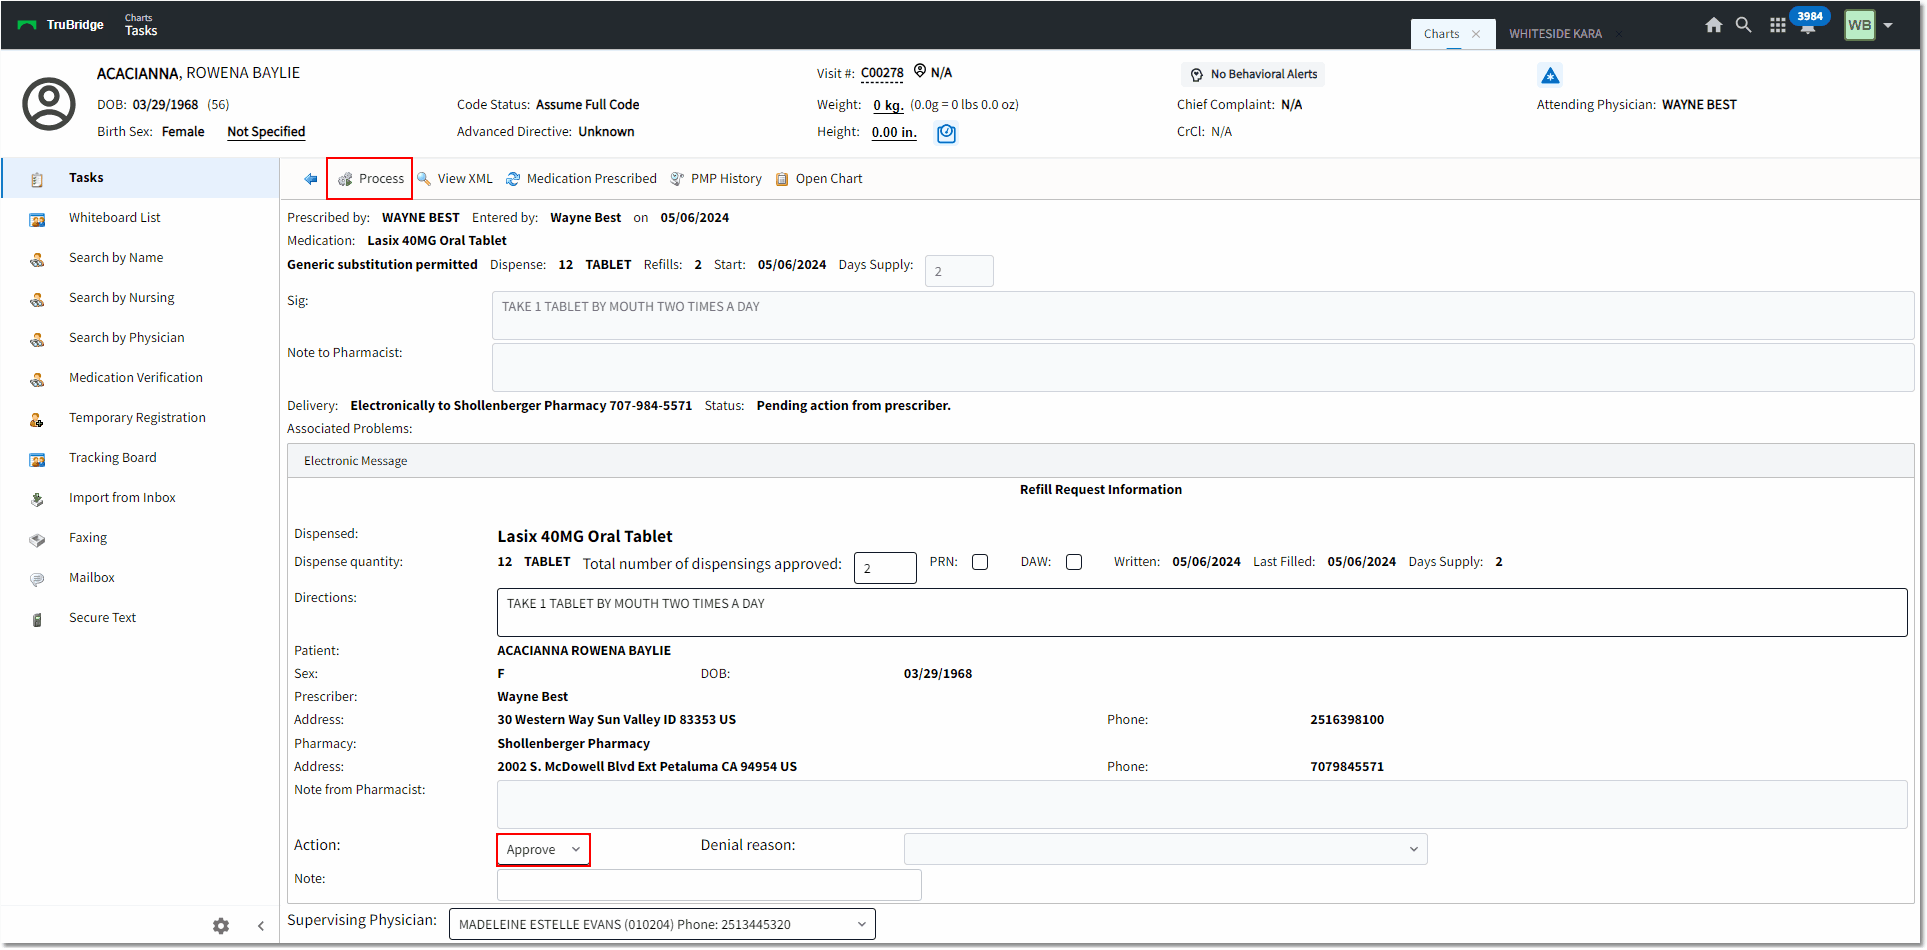Image resolution: width=1927 pixels, height=950 pixels.
Task: Expand the user menu dropdown arrow
Action: click(1888, 26)
